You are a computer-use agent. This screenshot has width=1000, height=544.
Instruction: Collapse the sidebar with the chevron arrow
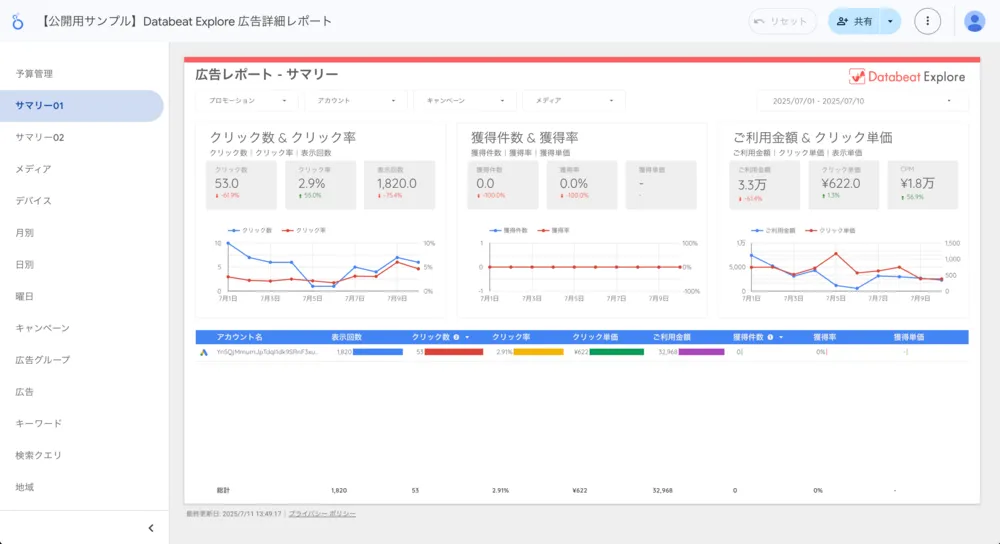pyautogui.click(x=151, y=528)
